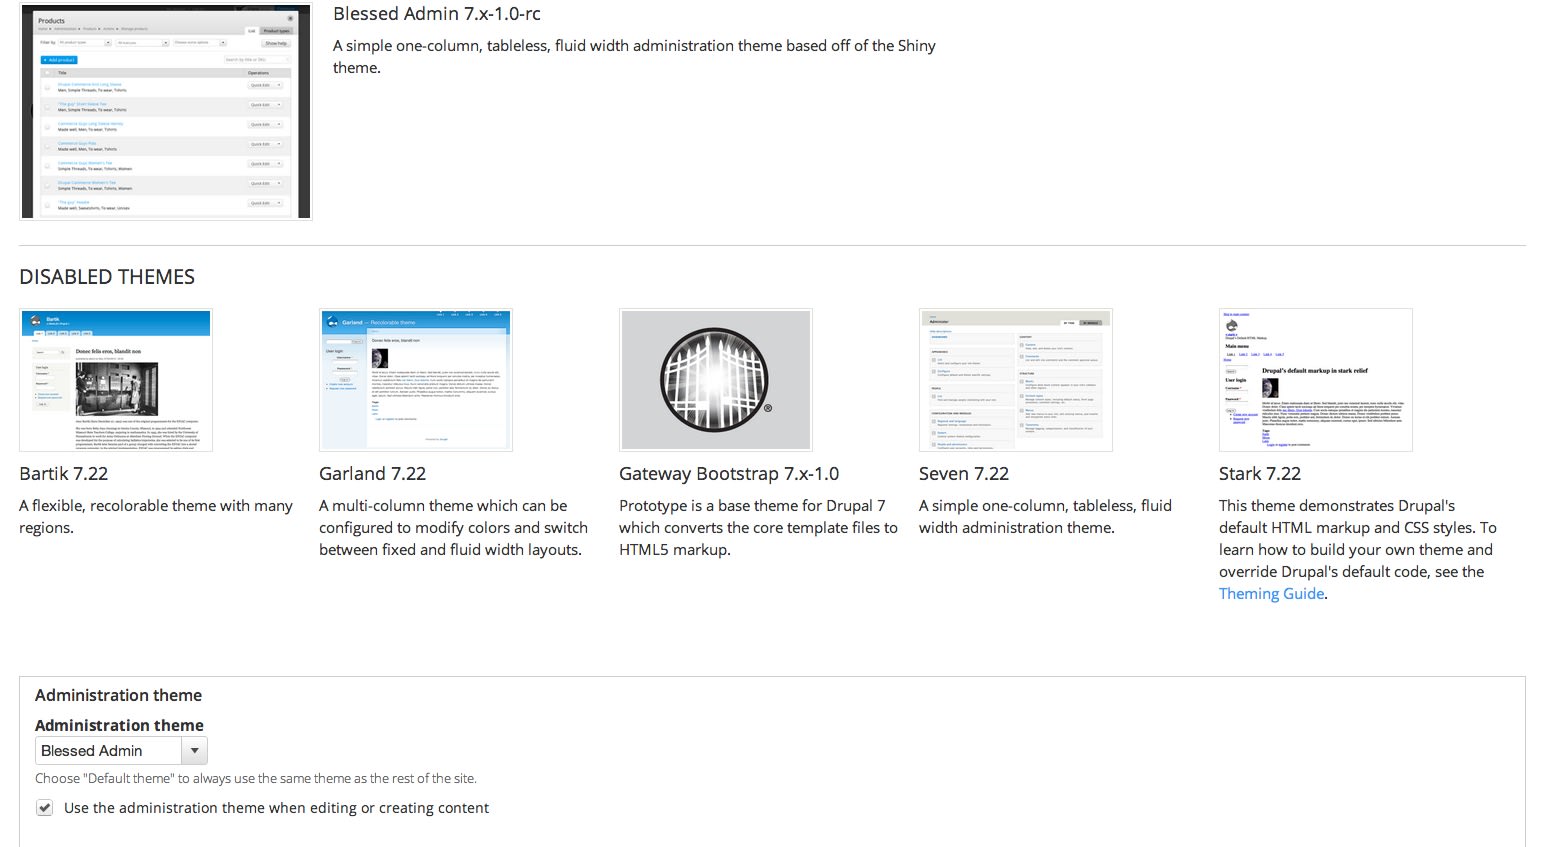Click the Seven 7.22 title
Screen dimensions: 1555x847
tap(964, 474)
